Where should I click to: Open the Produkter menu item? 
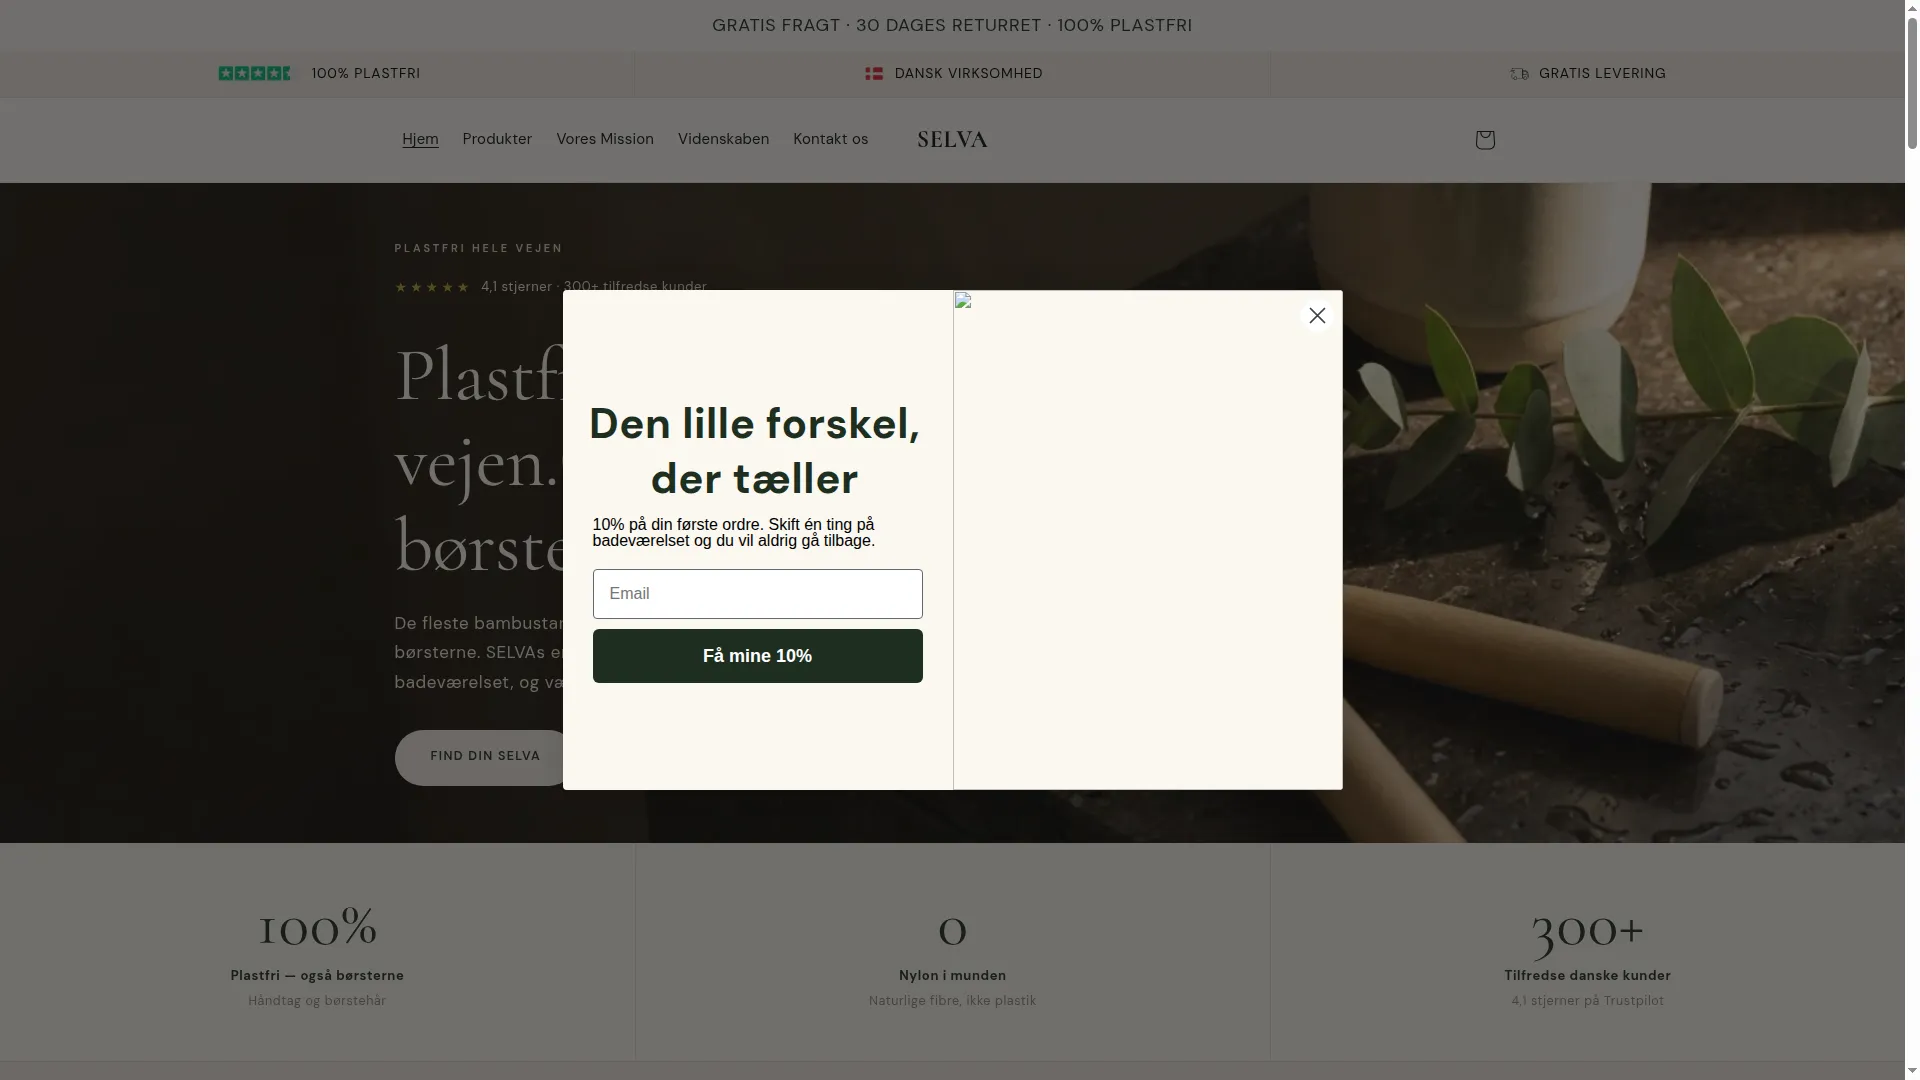click(497, 139)
